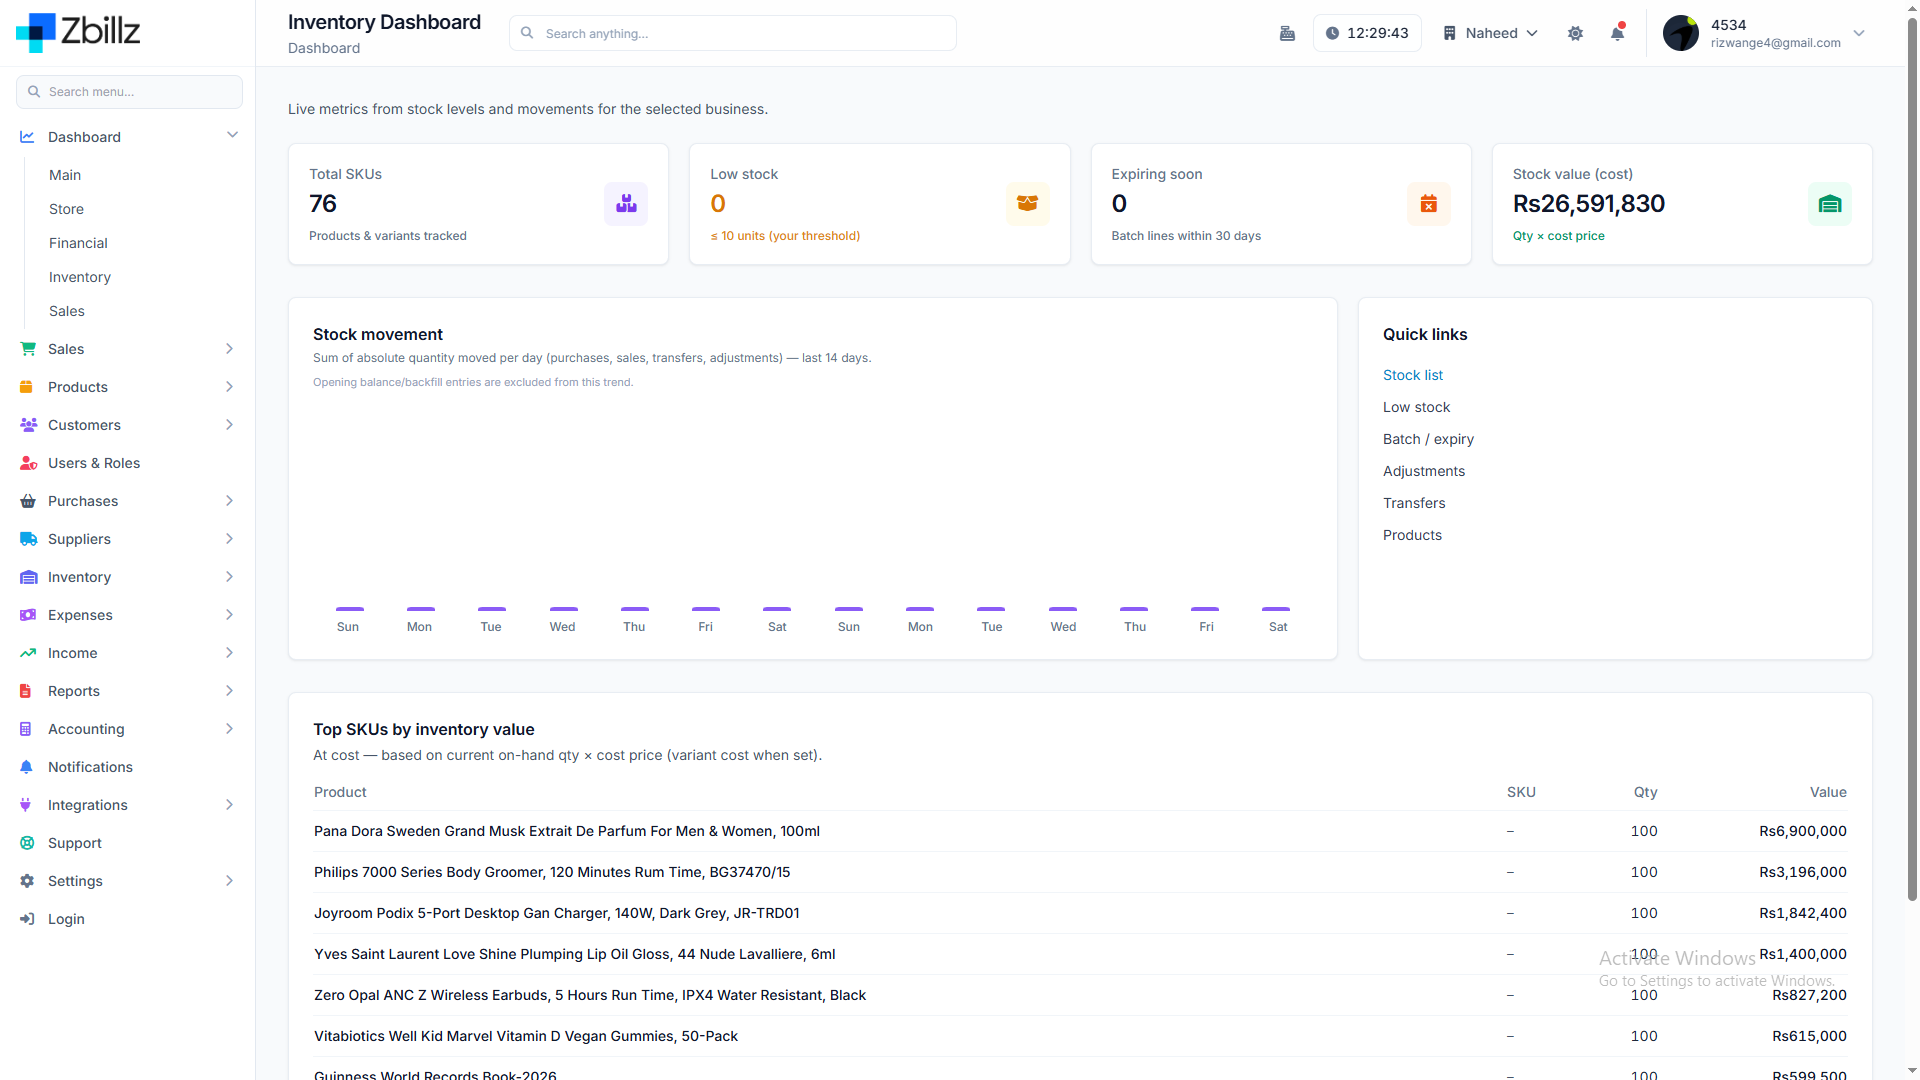Open the Stock list quick link
Image resolution: width=1920 pixels, height=1080 pixels.
1413,375
